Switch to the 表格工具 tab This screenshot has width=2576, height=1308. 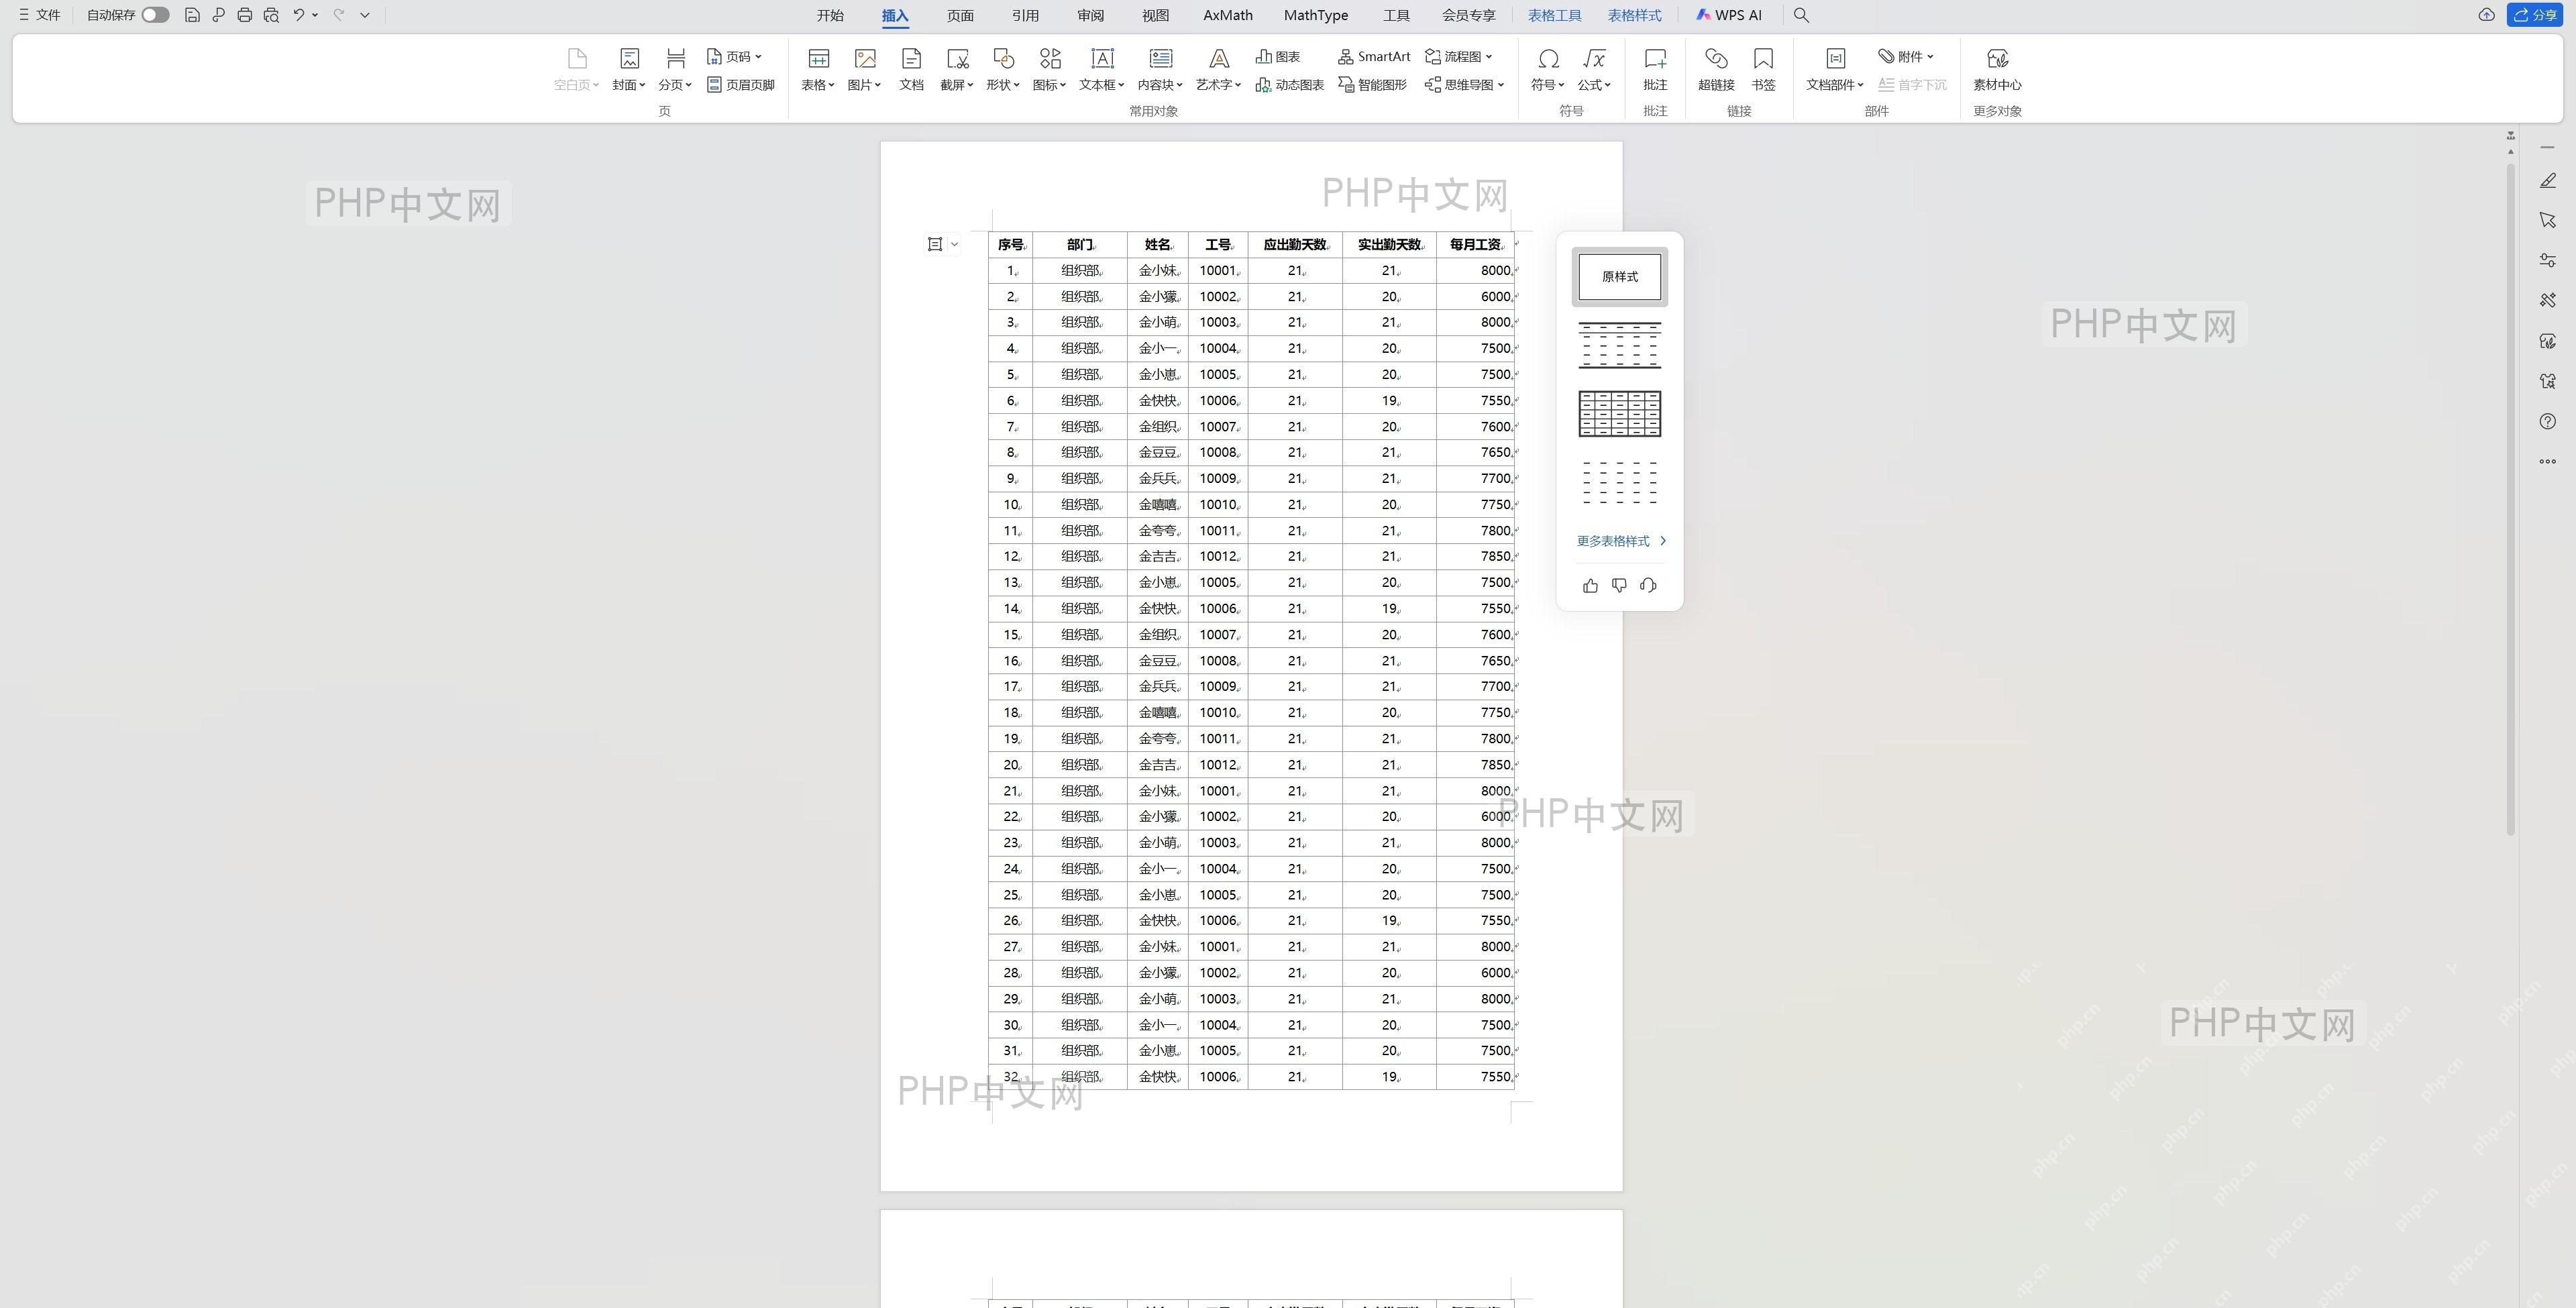click(x=1554, y=15)
